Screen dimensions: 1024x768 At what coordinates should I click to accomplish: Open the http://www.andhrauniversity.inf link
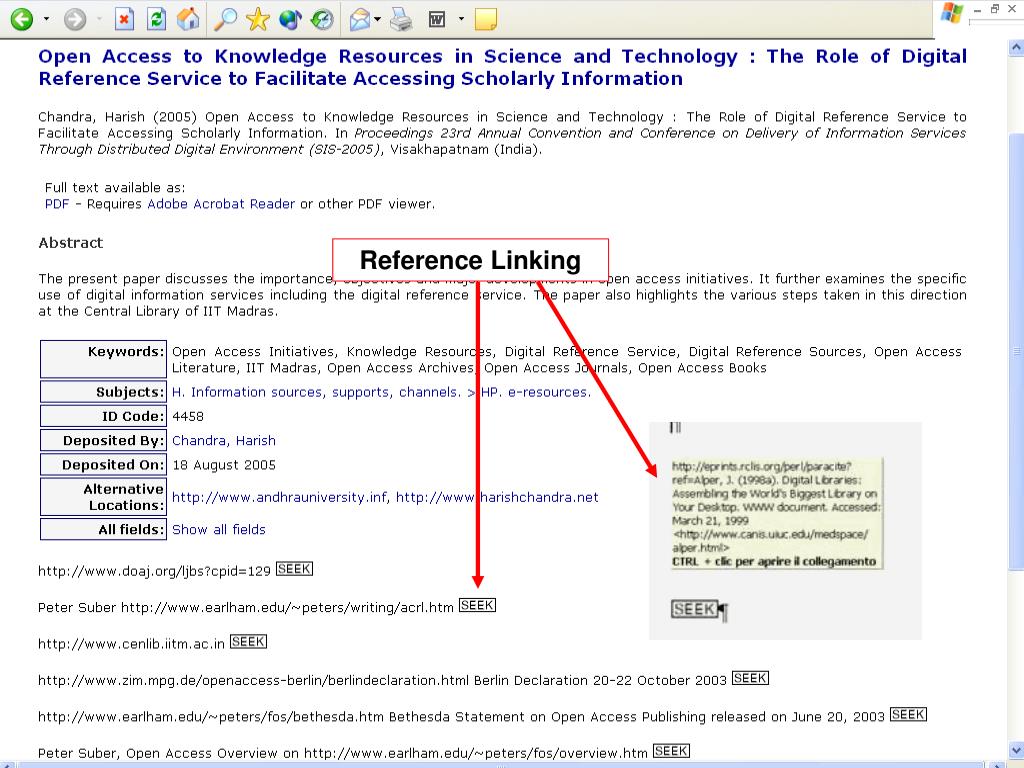coord(279,498)
